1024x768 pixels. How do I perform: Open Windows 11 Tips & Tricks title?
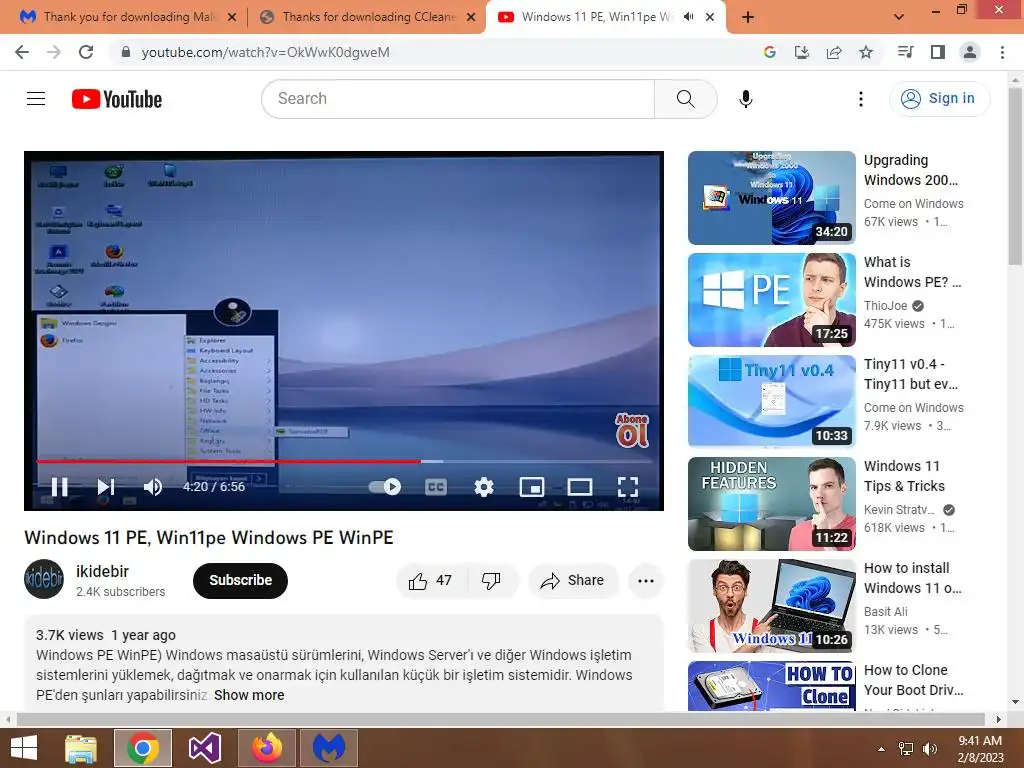click(x=904, y=476)
